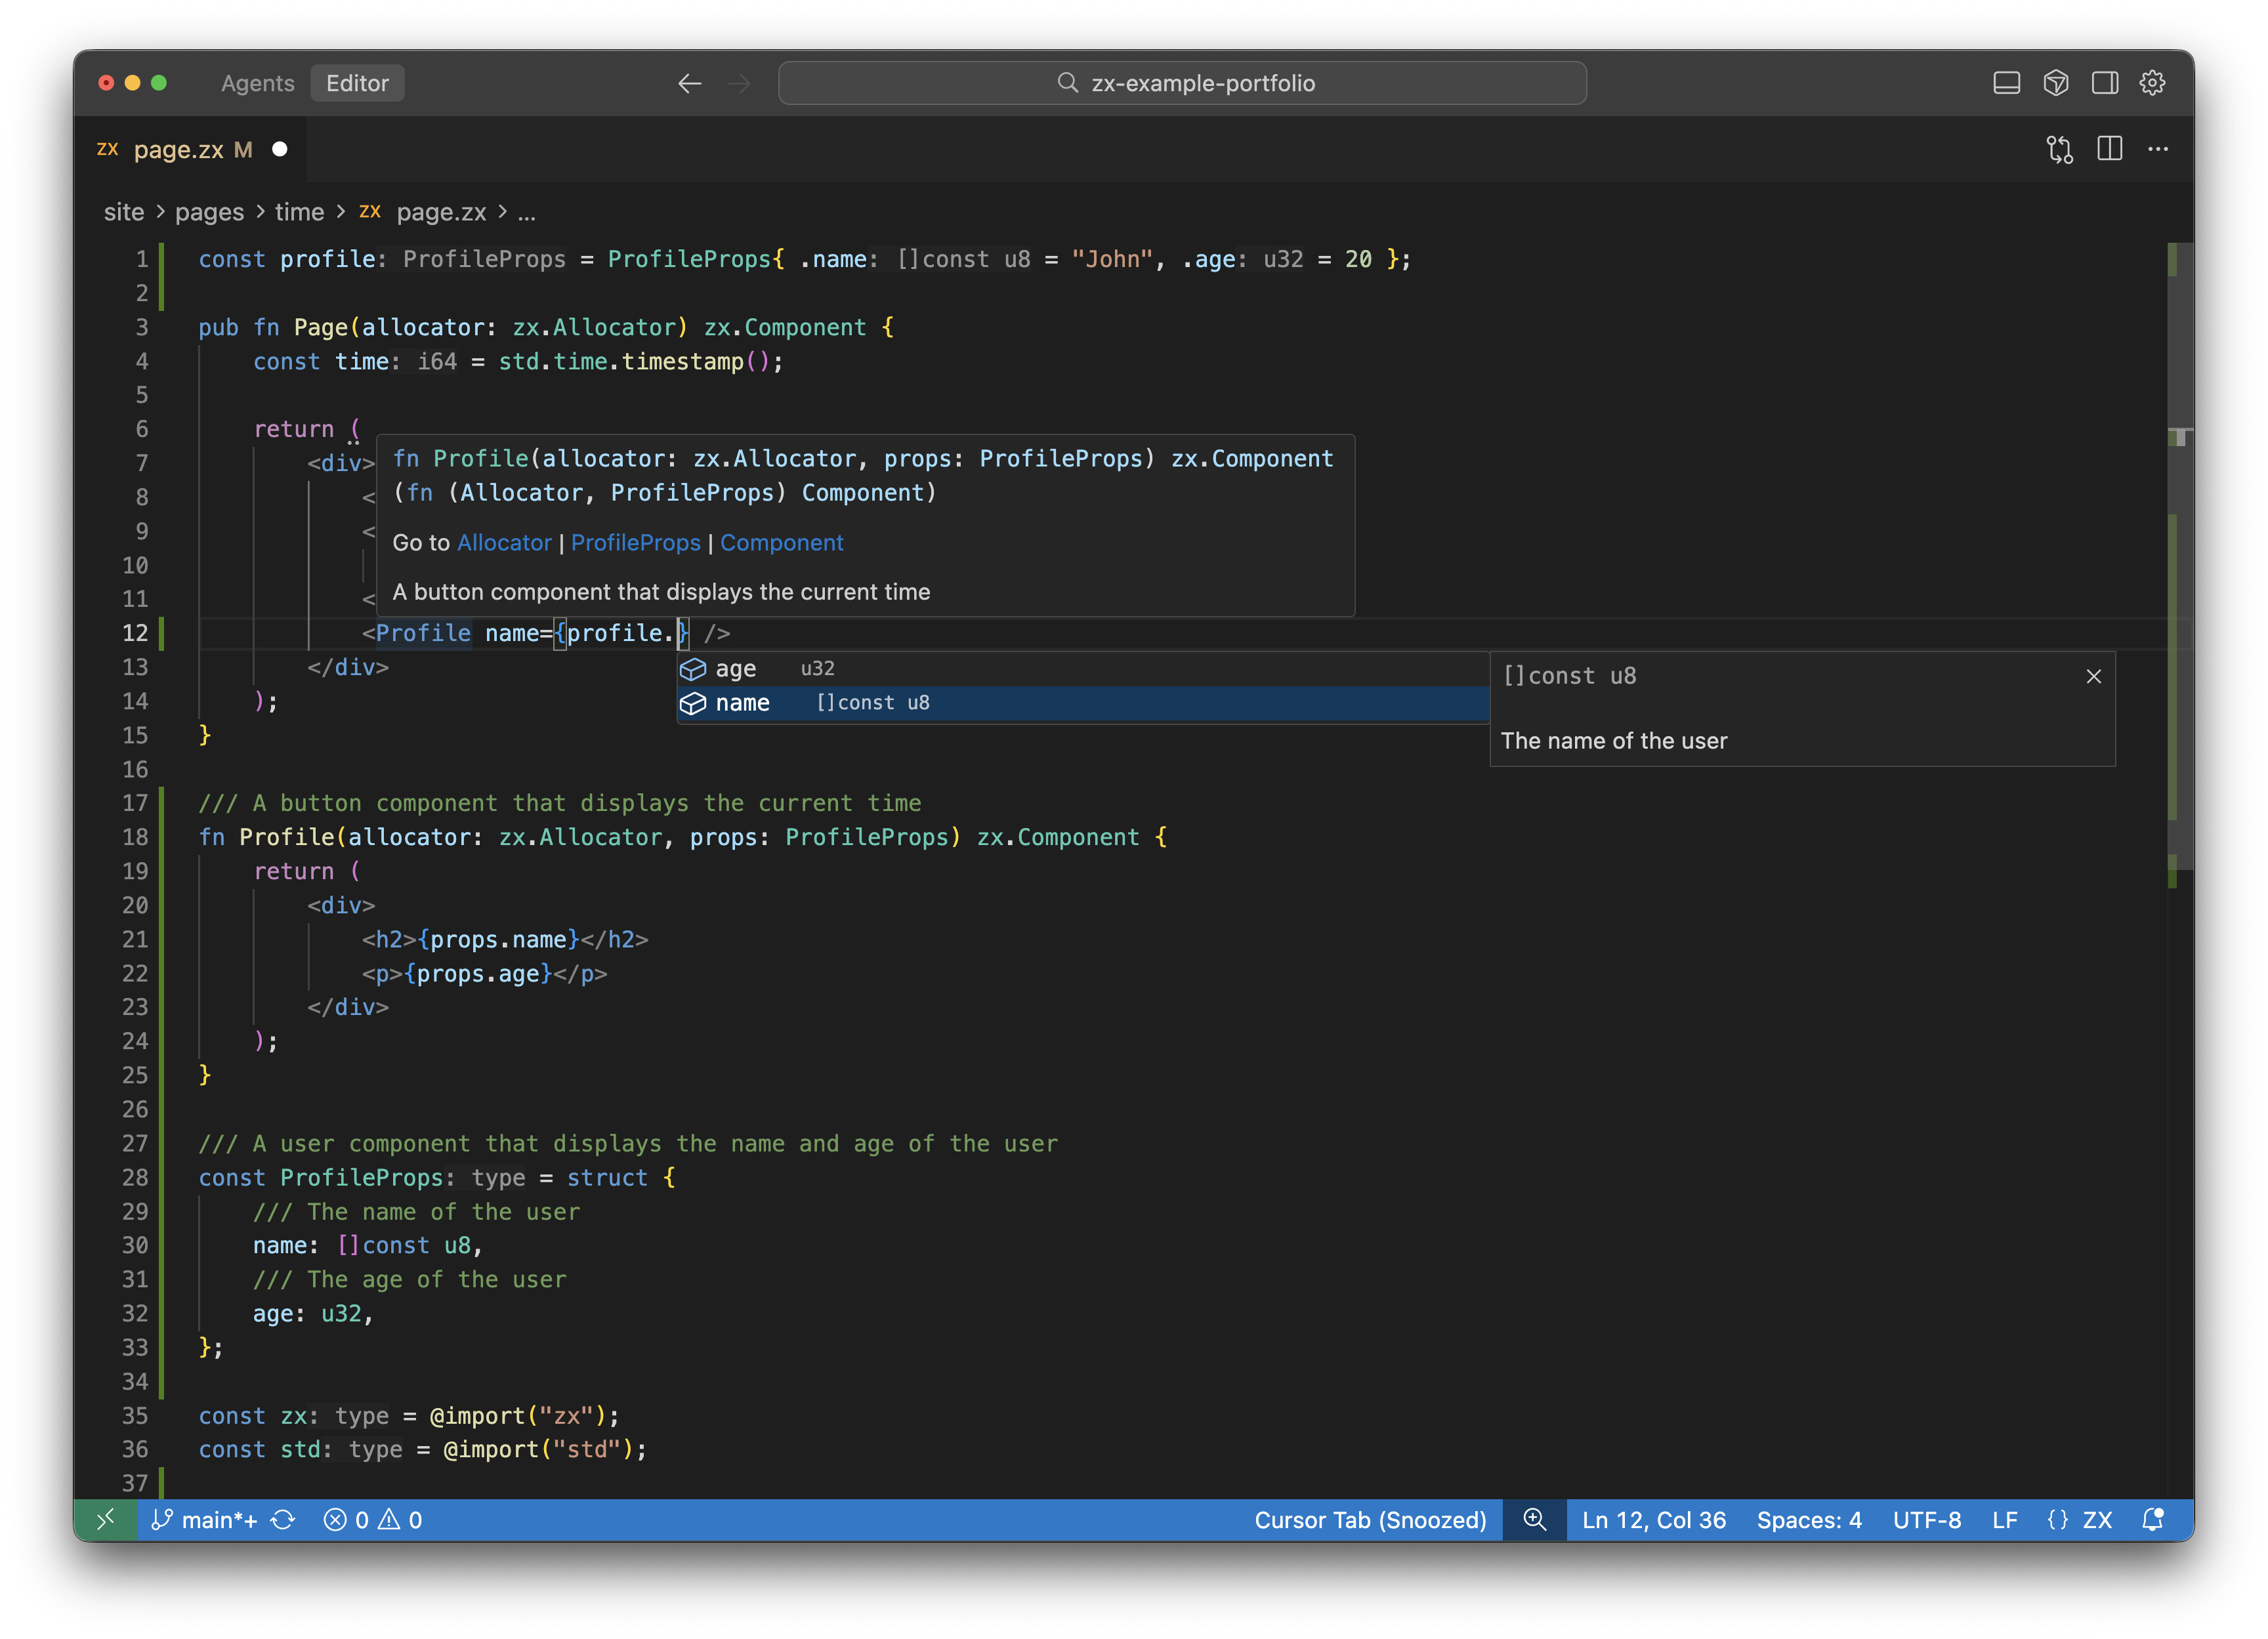Viewport: 2268px width, 1639px height.
Task: Switch to the Agents tab
Action: click(257, 83)
